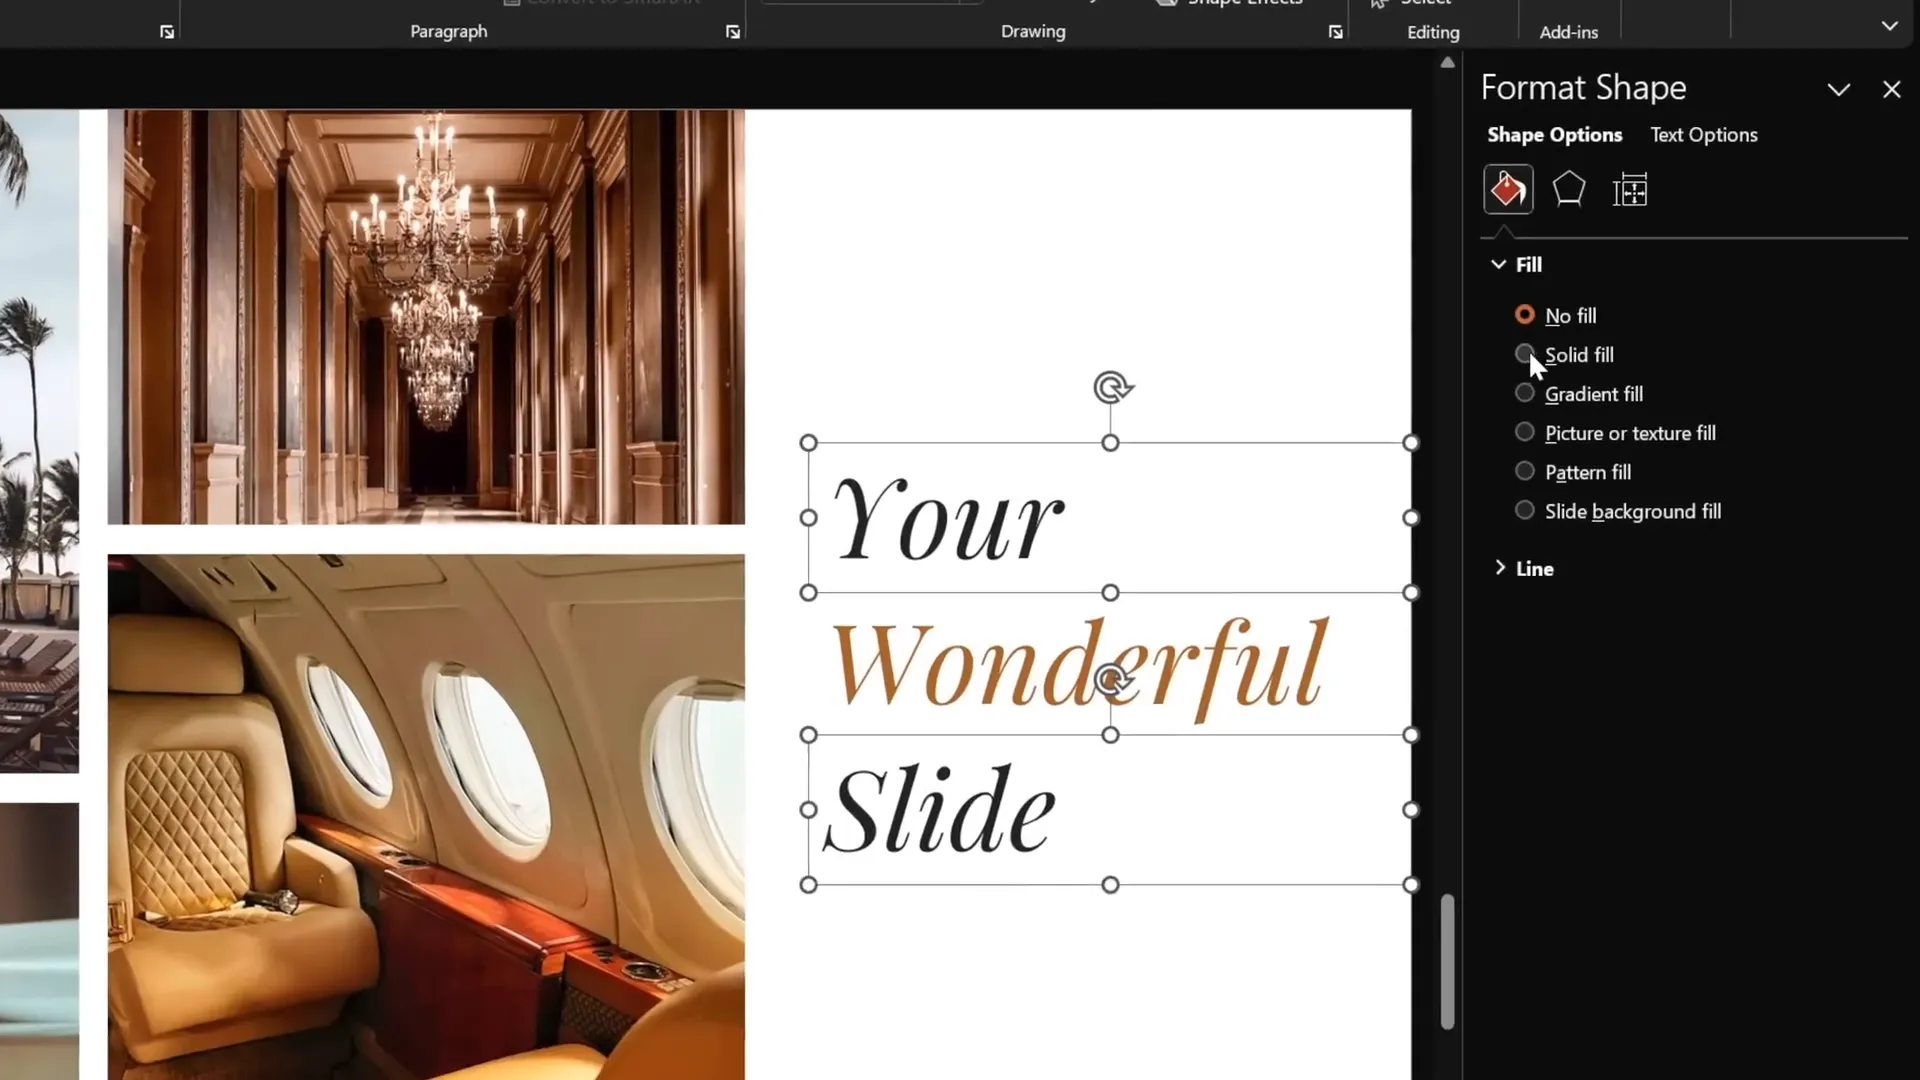Click the scroll up arrow of slide area
The image size is (1920, 1080).
(x=1447, y=62)
